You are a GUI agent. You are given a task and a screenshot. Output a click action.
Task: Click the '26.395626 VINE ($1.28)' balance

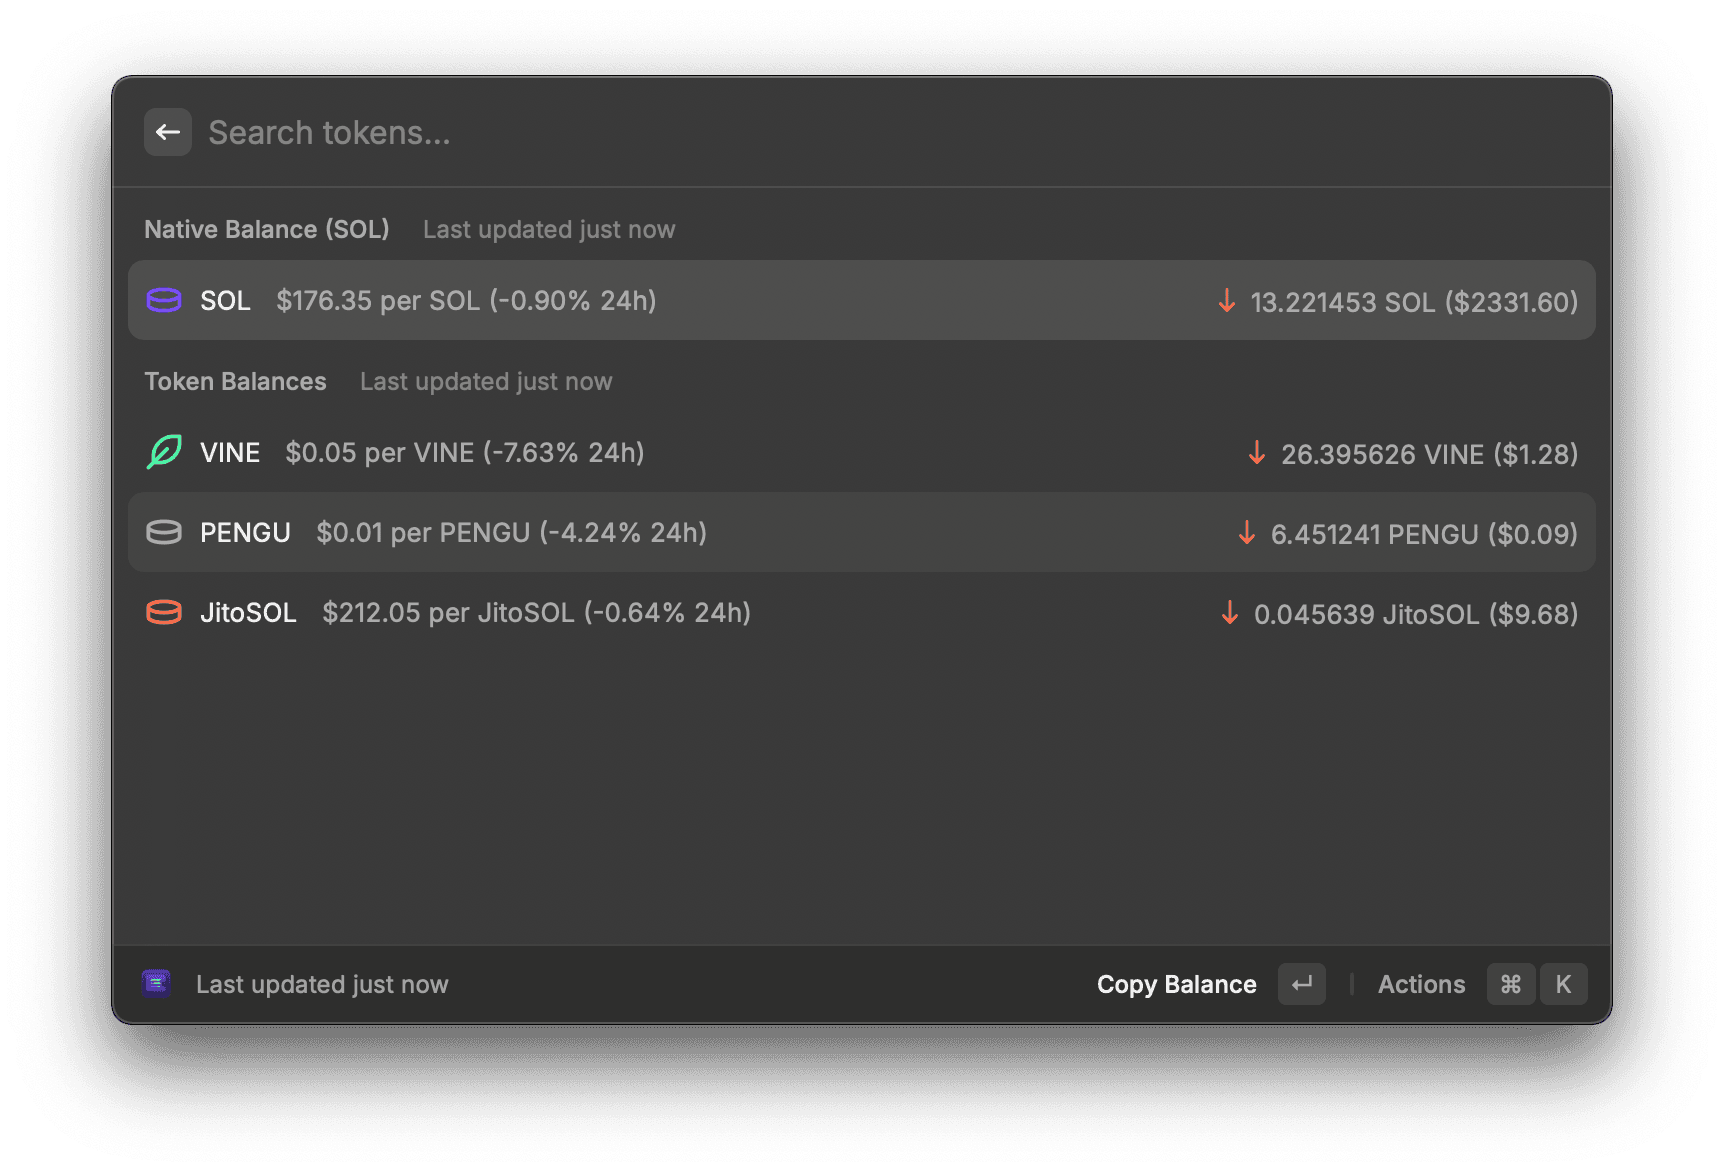[1430, 454]
